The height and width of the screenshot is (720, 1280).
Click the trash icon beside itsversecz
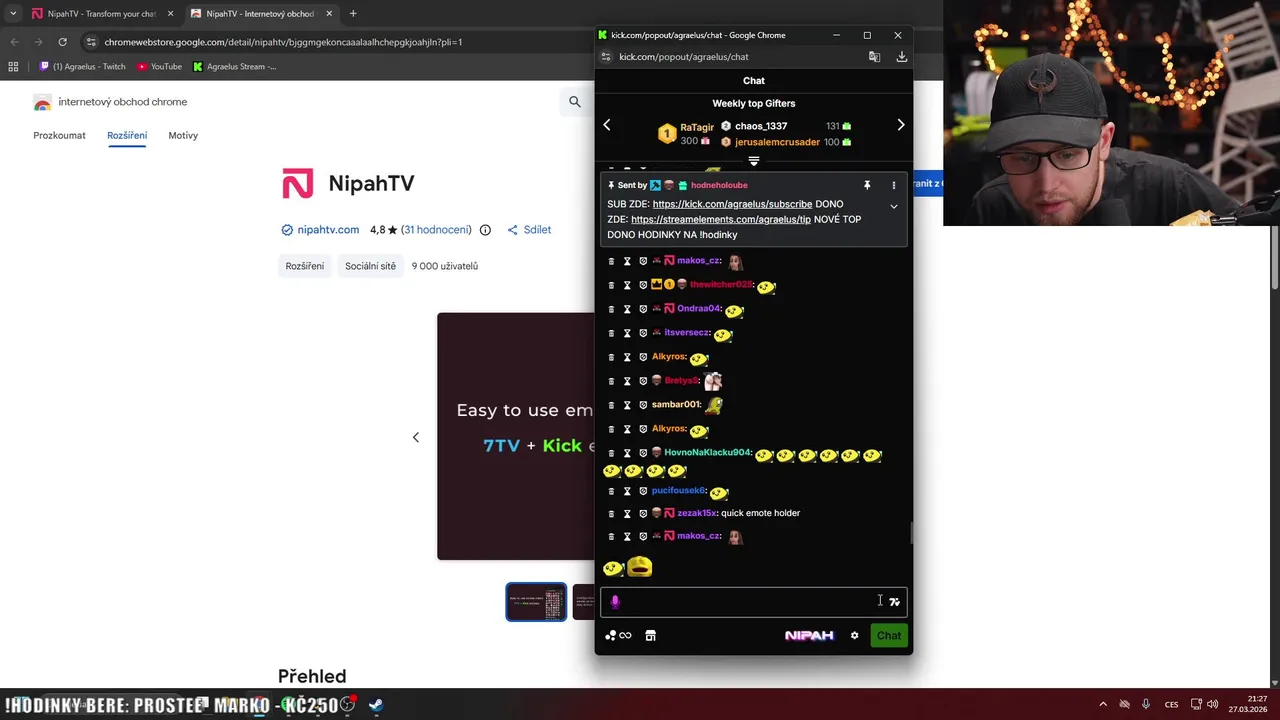click(x=612, y=333)
